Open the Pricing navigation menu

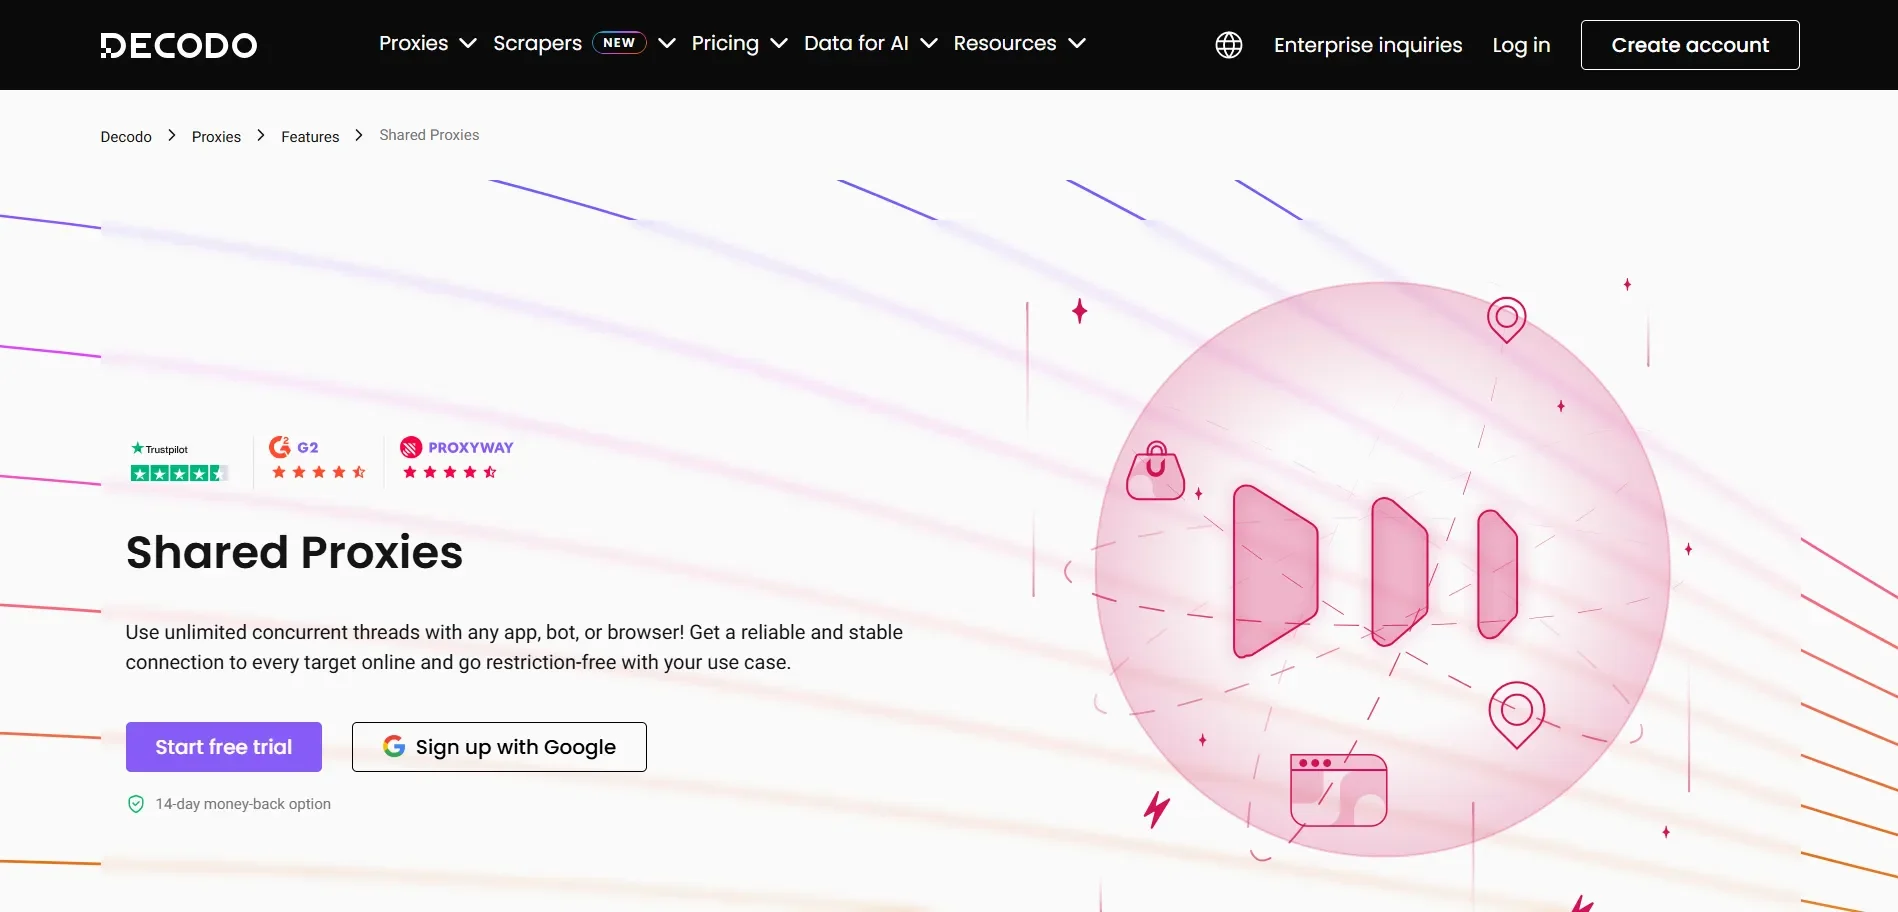725,43
